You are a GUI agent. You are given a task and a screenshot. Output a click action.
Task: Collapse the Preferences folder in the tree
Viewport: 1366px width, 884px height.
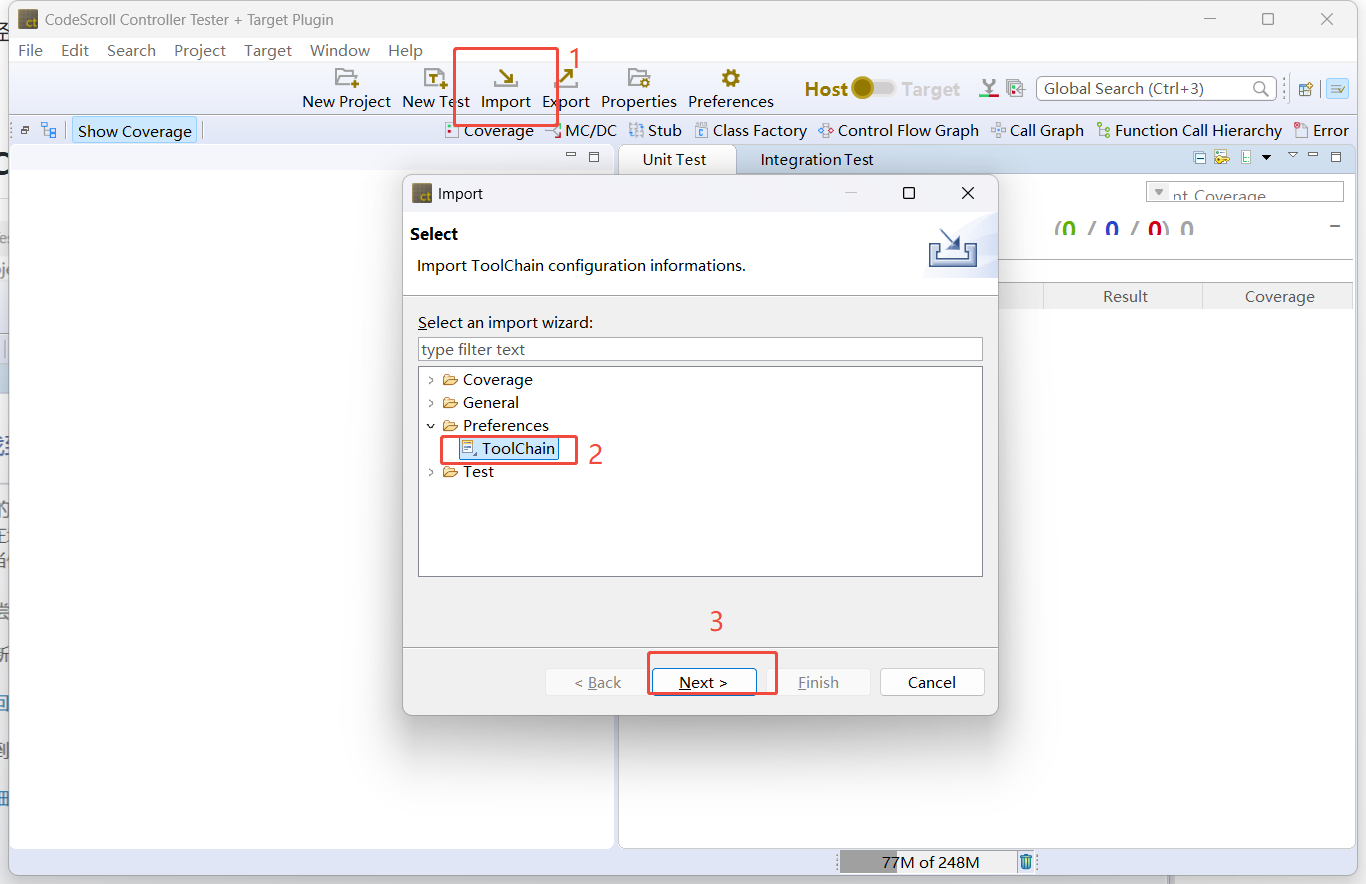tap(431, 426)
